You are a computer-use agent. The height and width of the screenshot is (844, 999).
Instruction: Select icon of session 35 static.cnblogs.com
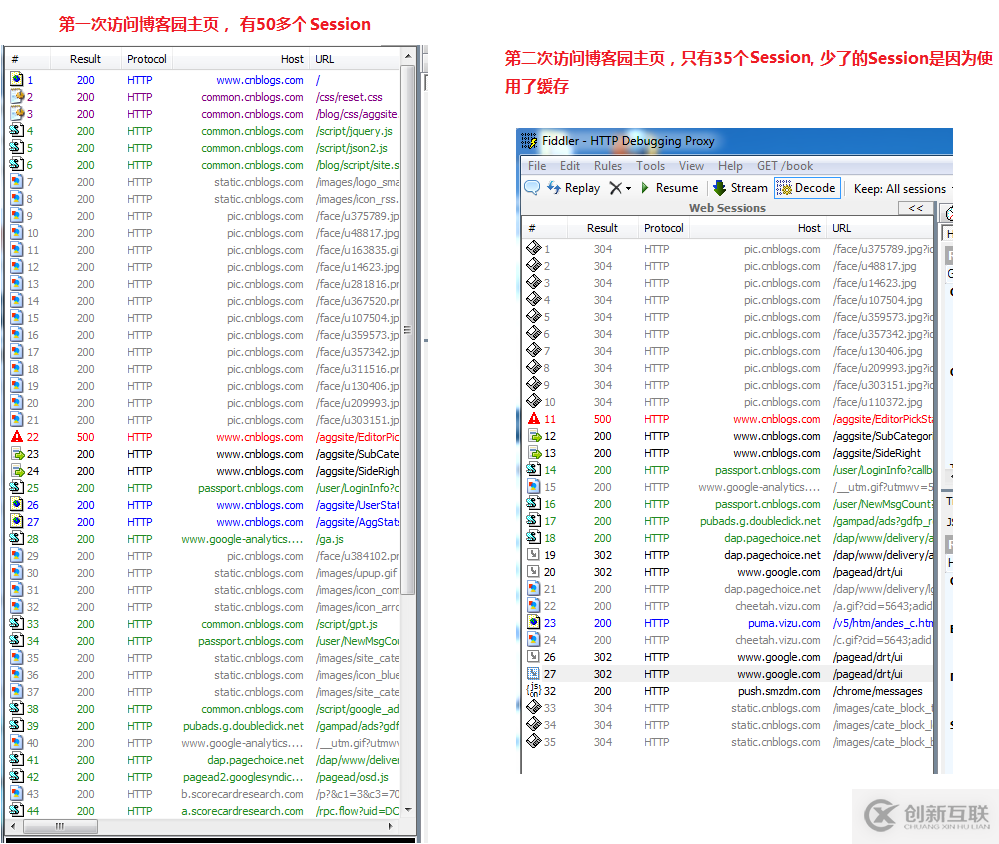(x=533, y=741)
